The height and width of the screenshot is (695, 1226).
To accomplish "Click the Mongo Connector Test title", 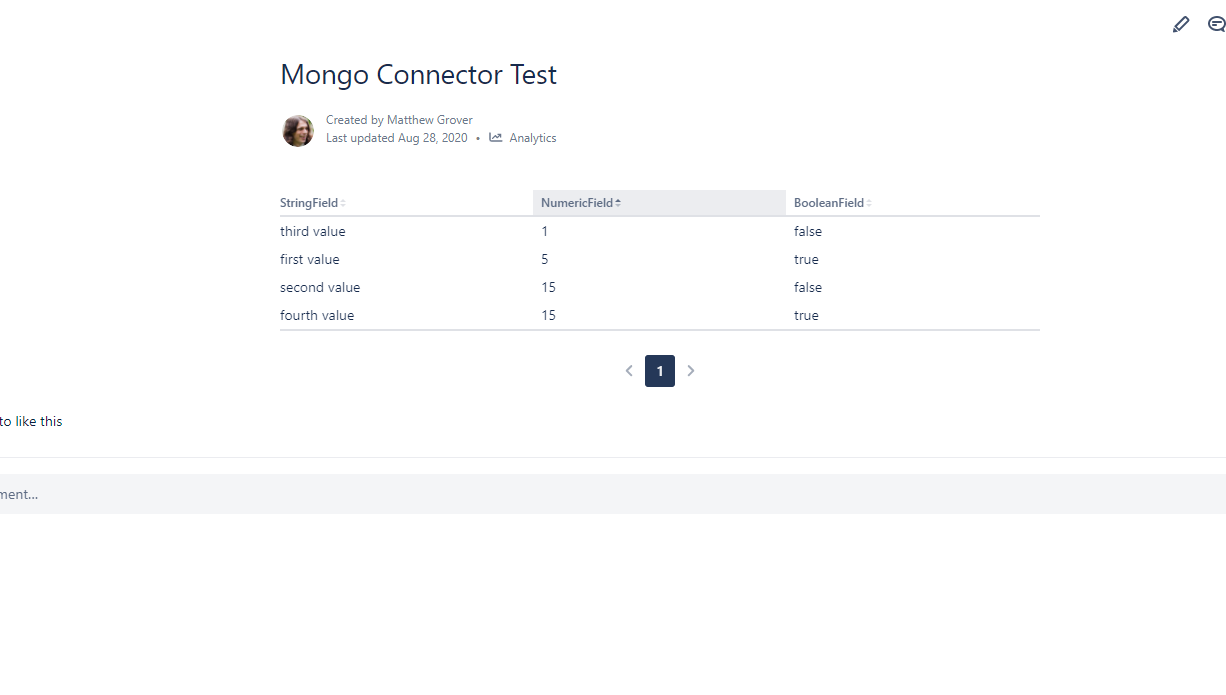I will [418, 75].
